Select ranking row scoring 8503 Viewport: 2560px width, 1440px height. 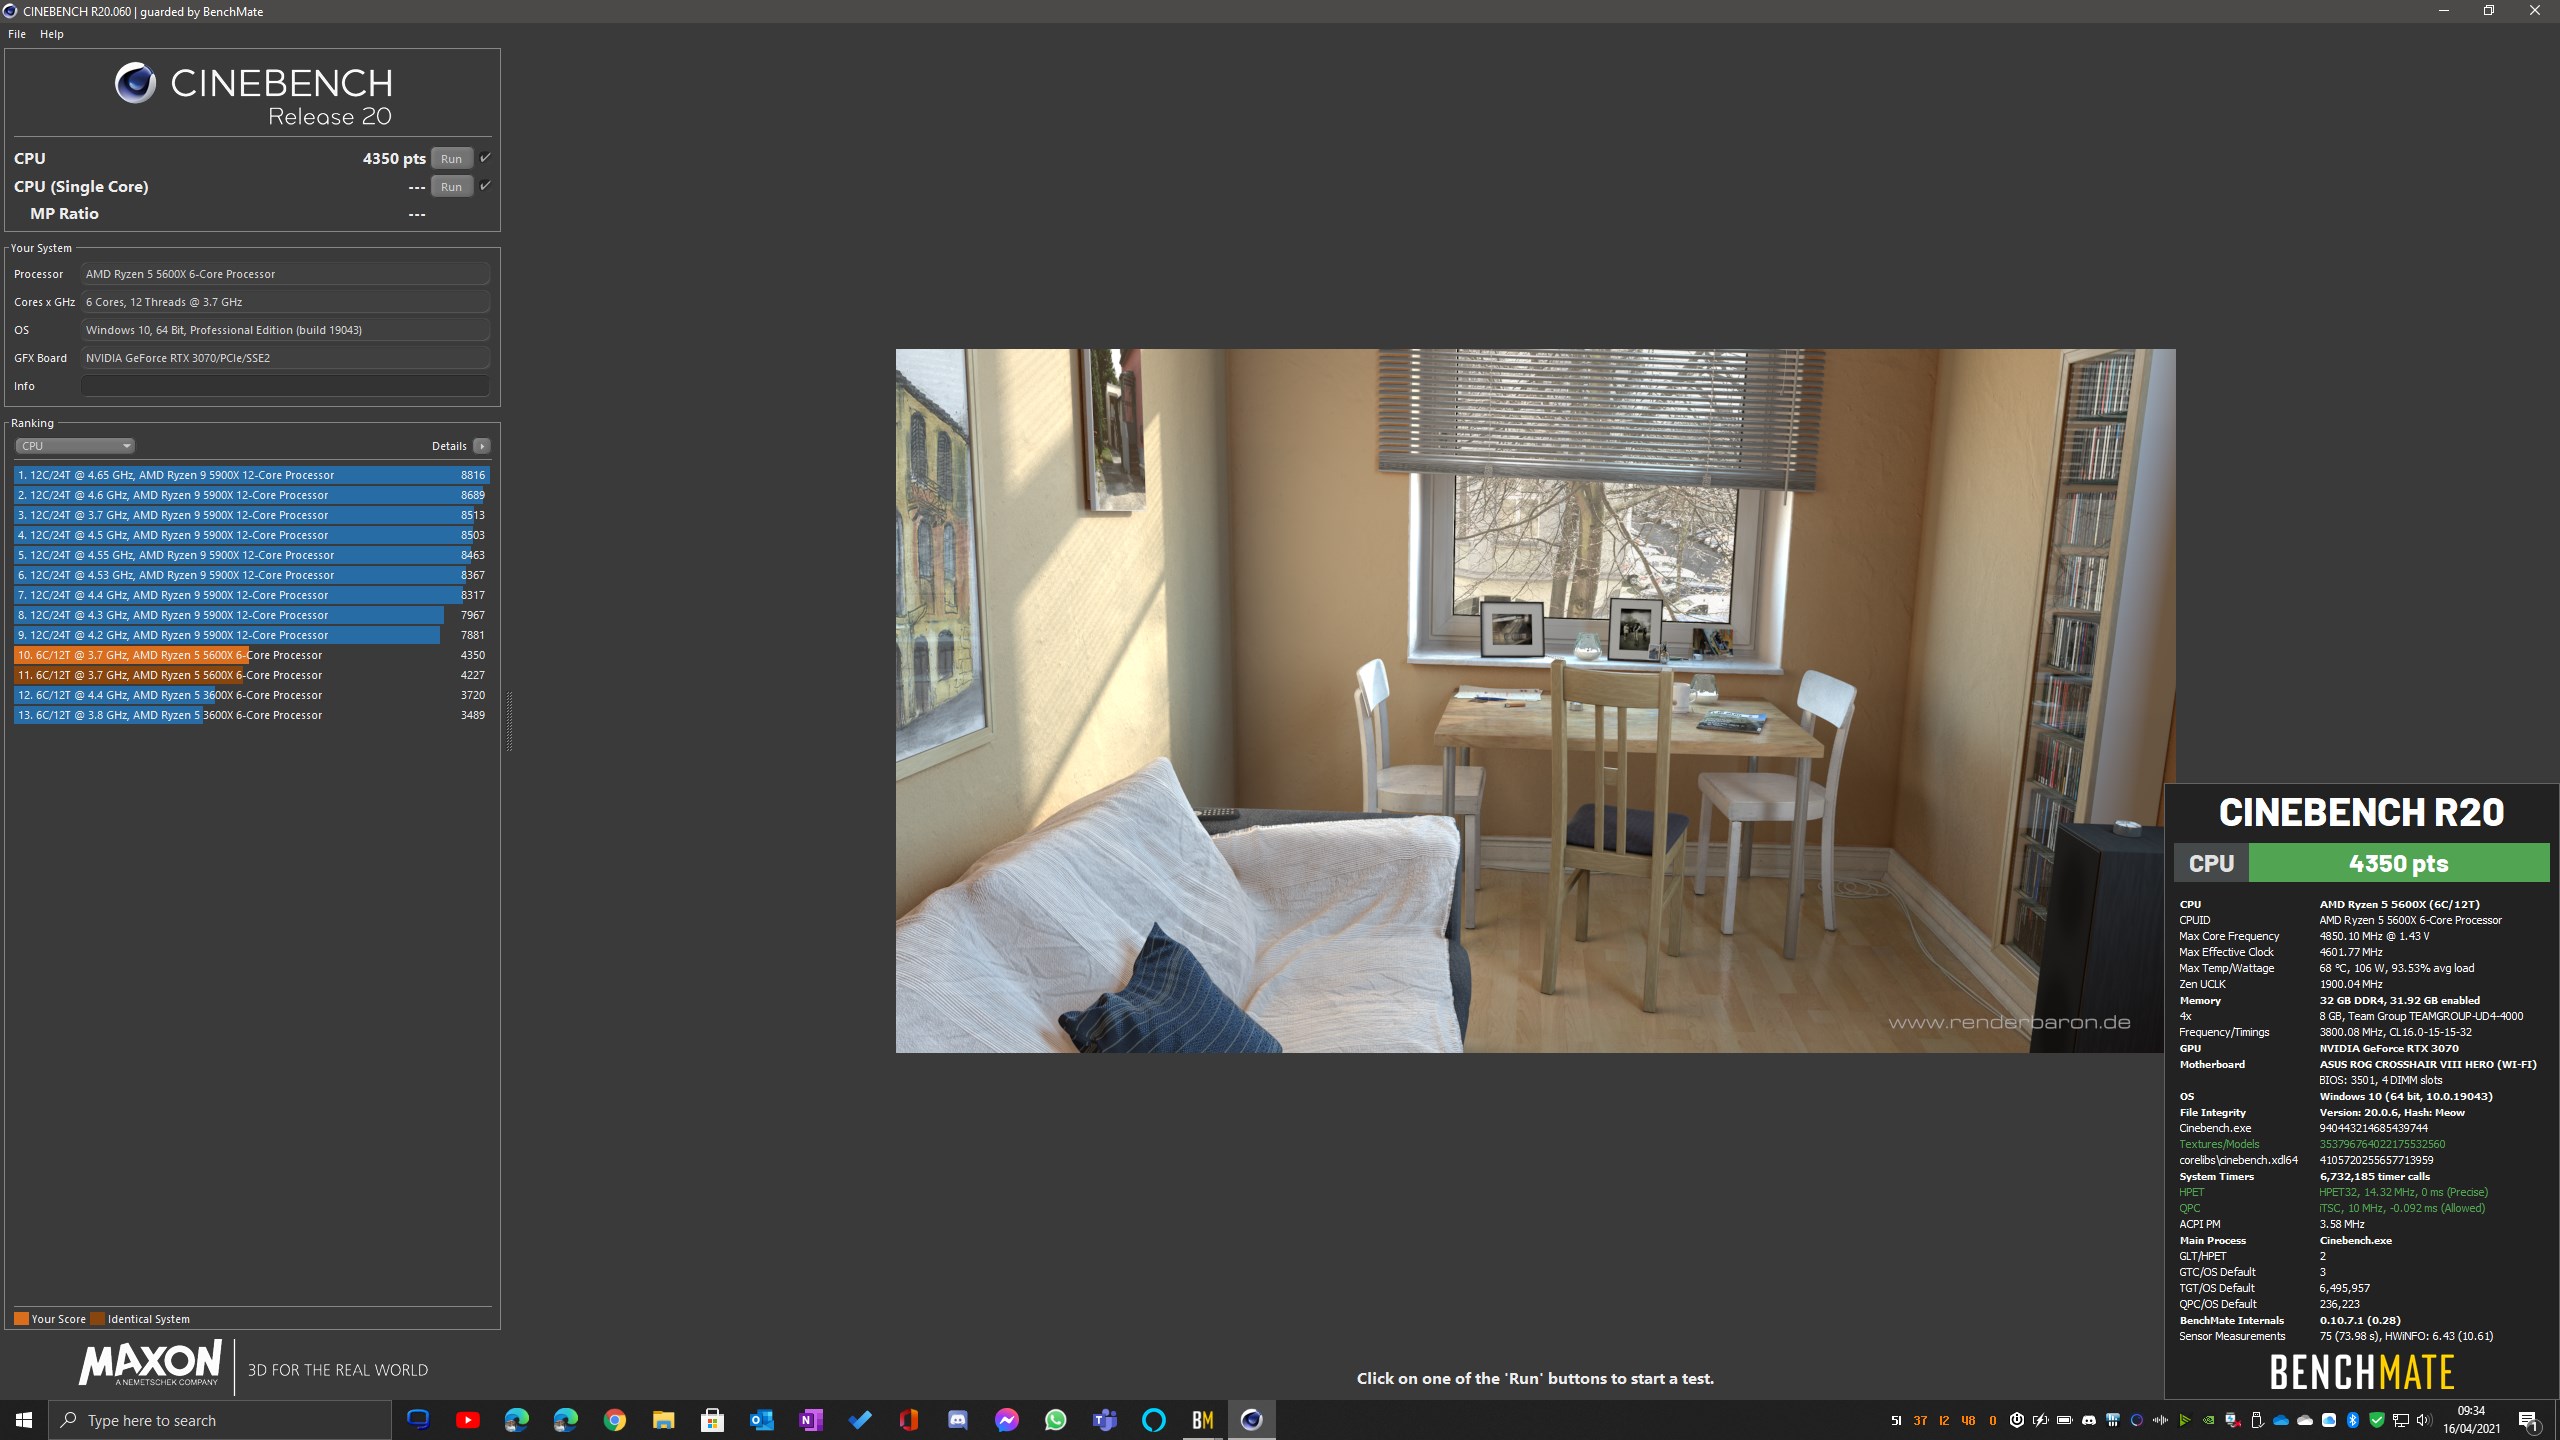[x=251, y=535]
